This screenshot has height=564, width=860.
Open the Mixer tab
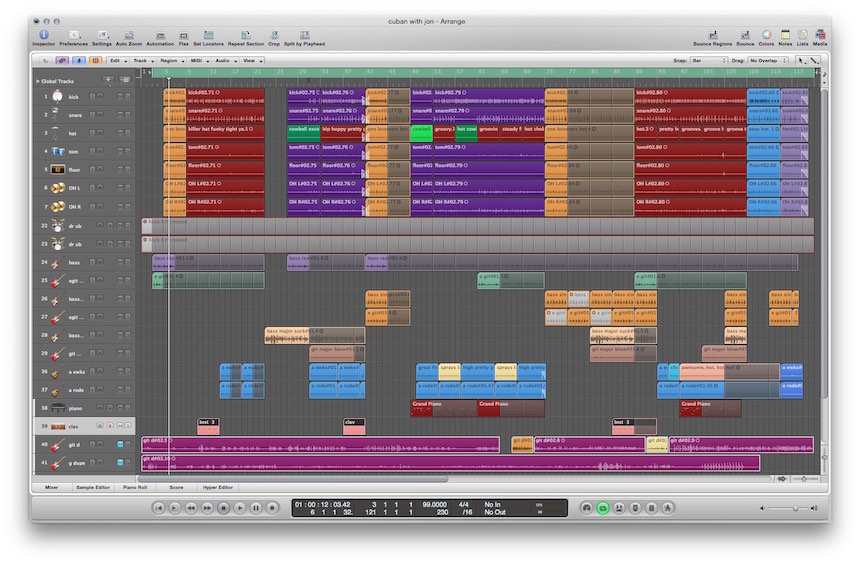(51, 487)
